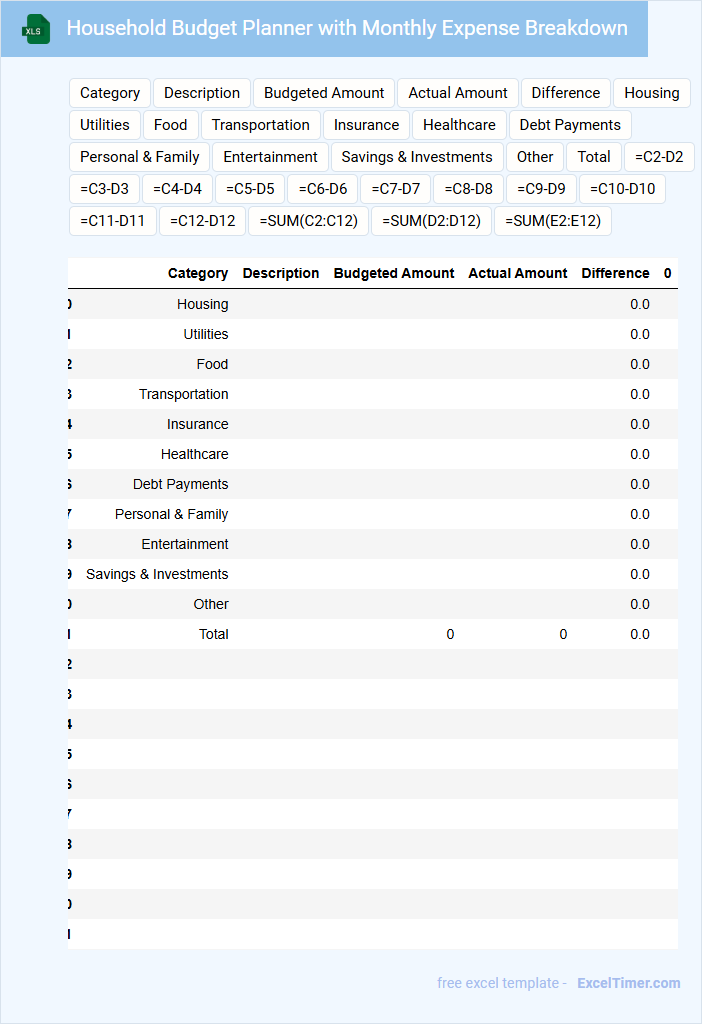Click the Household Budget Planner title

(x=347, y=28)
